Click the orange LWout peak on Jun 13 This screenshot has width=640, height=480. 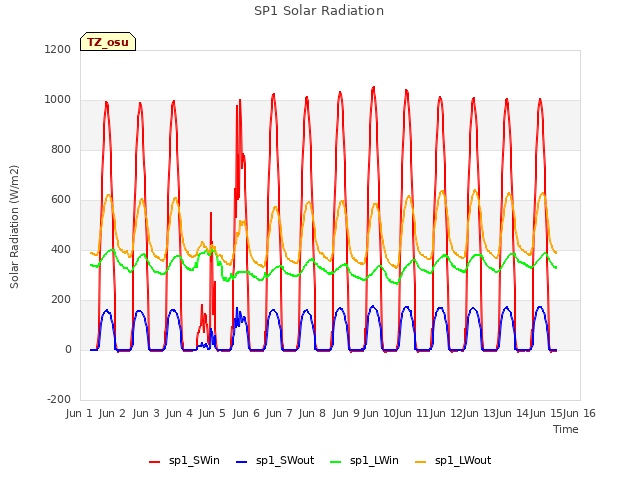tap(475, 191)
